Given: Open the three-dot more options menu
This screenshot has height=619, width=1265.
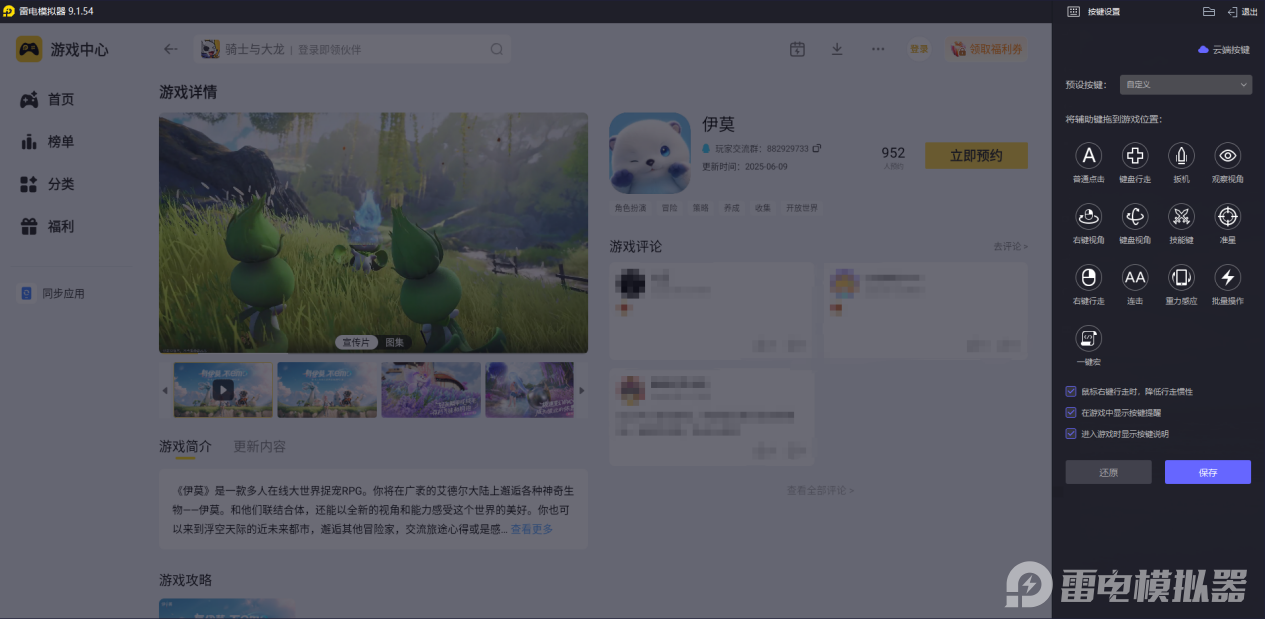Looking at the screenshot, I should (x=877, y=48).
